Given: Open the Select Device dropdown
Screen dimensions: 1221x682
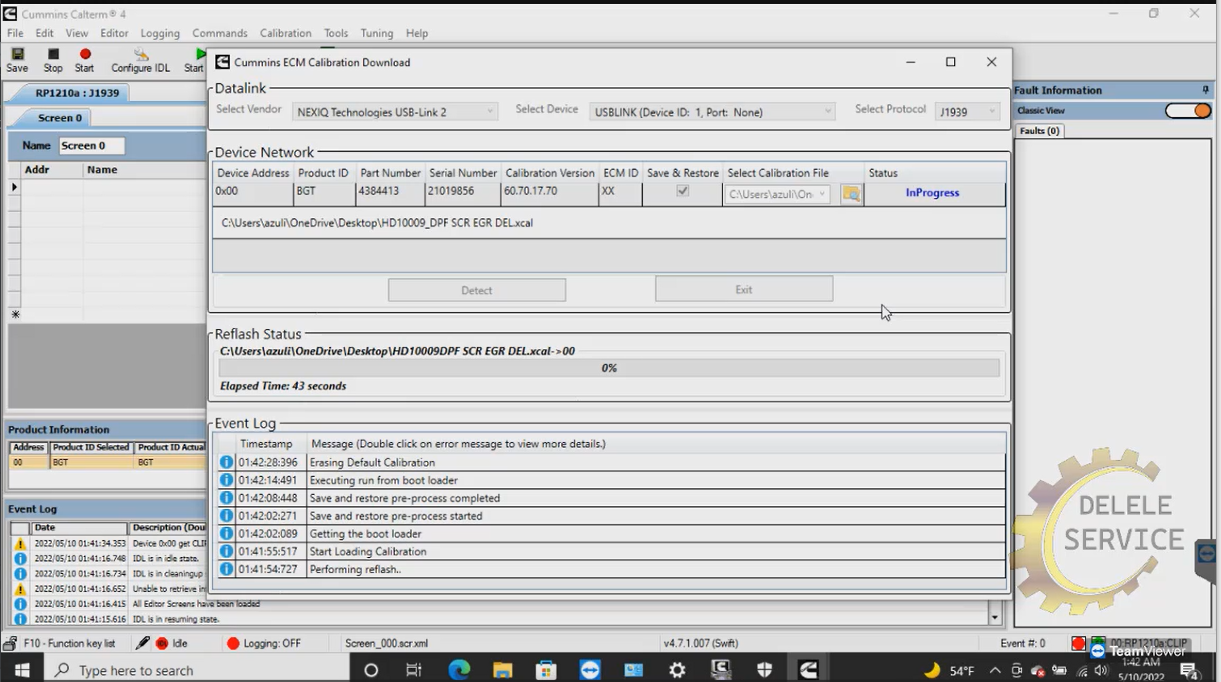Looking at the screenshot, I should coord(712,112).
